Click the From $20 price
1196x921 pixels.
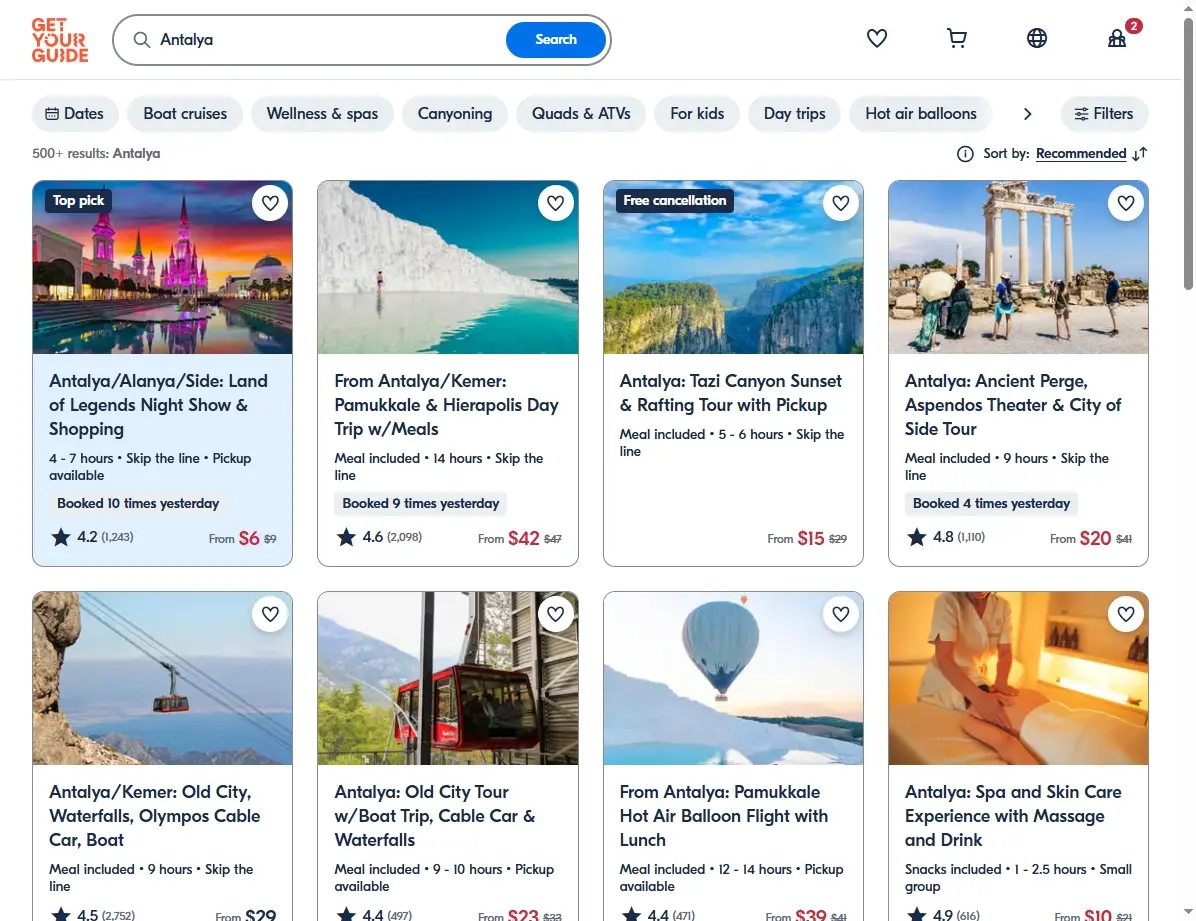coord(1091,539)
